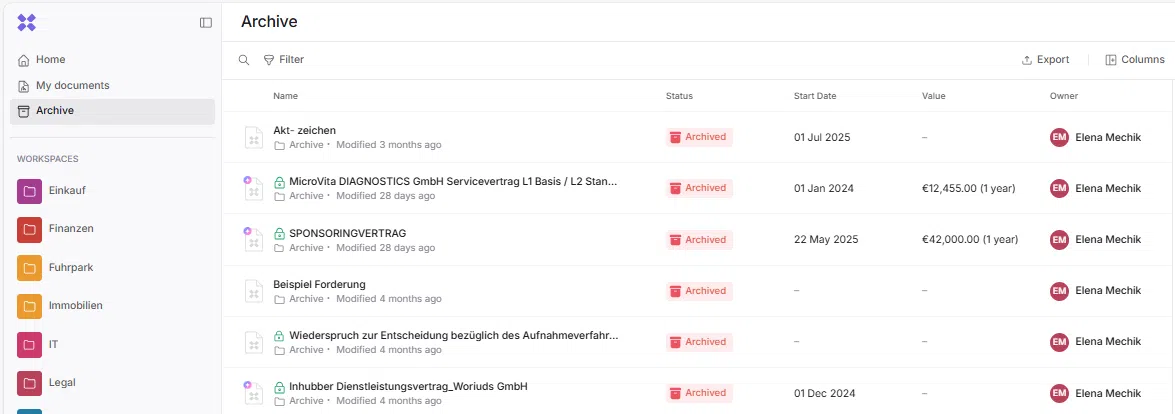Open the search magnifier icon
This screenshot has height=414, width=1175.
point(244,60)
